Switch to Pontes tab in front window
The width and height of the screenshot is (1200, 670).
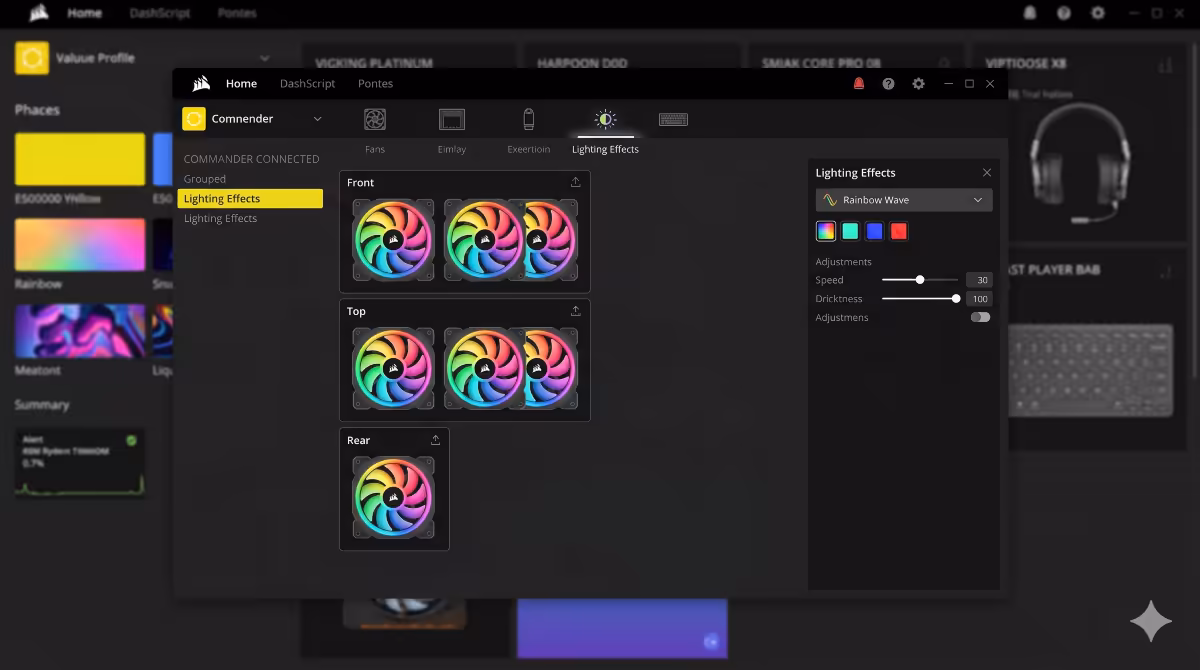pyautogui.click(x=375, y=84)
